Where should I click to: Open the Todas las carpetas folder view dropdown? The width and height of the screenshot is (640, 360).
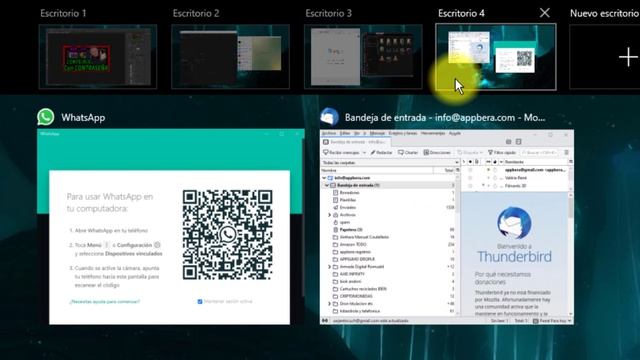(x=390, y=162)
